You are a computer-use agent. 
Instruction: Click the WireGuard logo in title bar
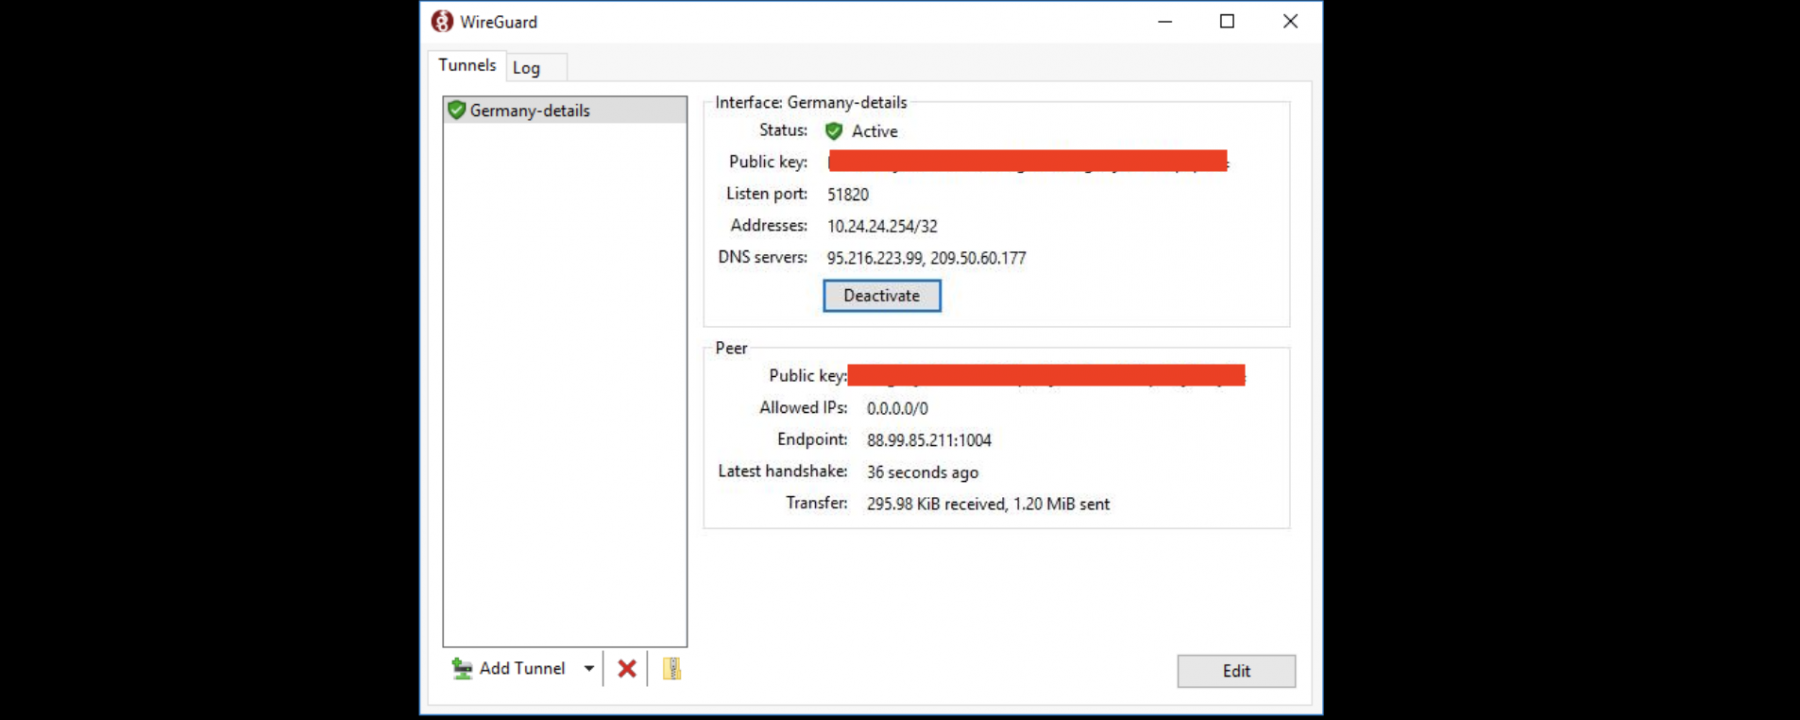tap(442, 21)
